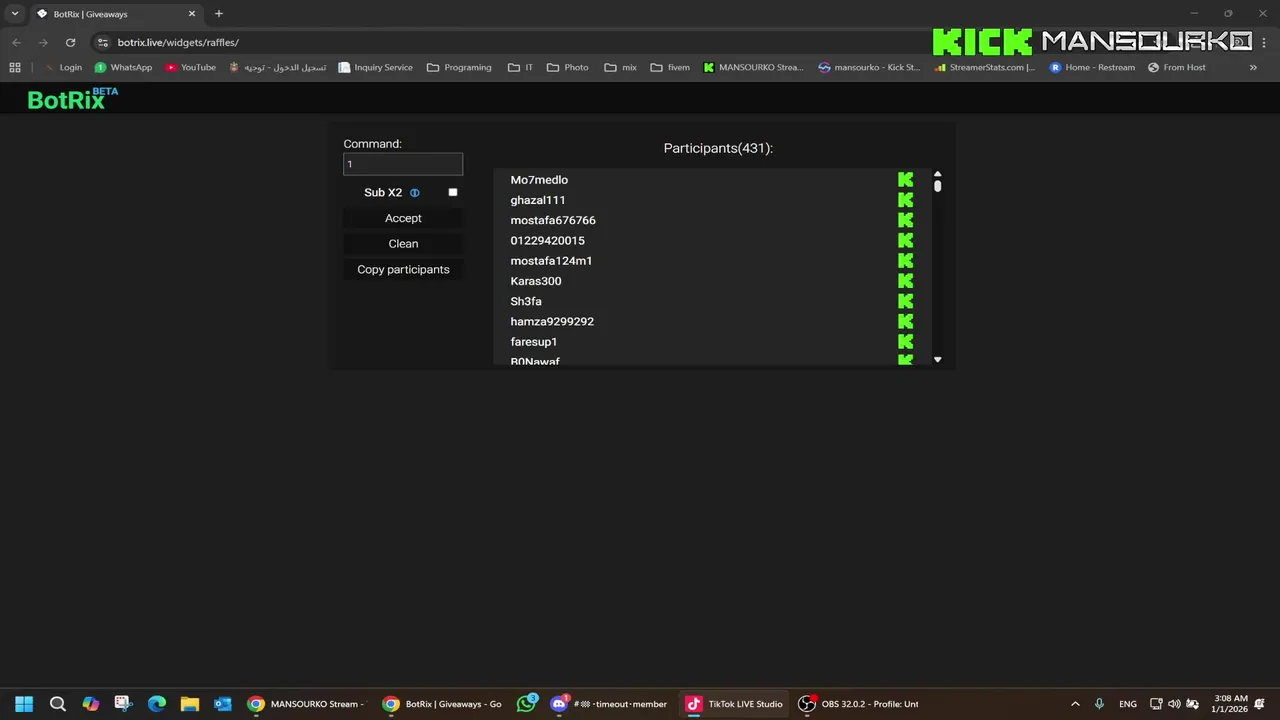Screen dimensions: 1280x720
Task: Open MANSOURKO Stream bookmark
Action: coord(753,67)
